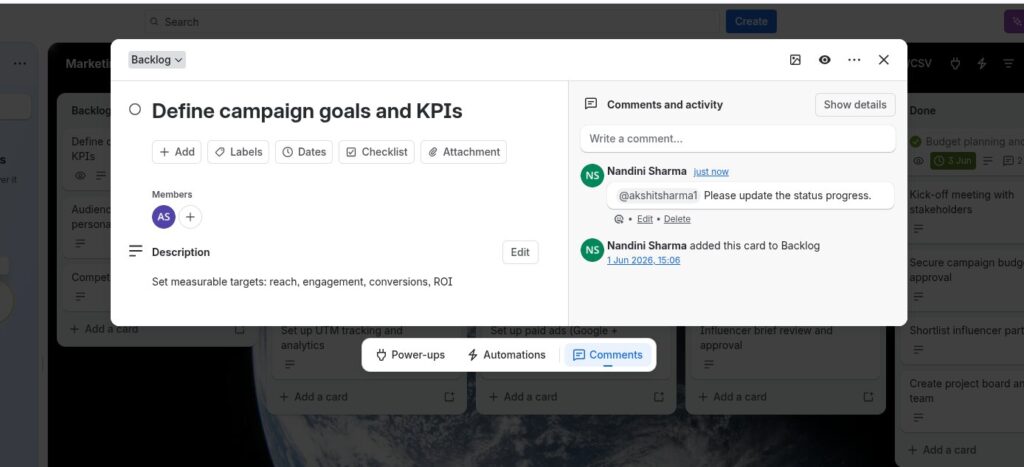Mark card complete using the circle
The image size is (1024, 467).
pos(135,110)
